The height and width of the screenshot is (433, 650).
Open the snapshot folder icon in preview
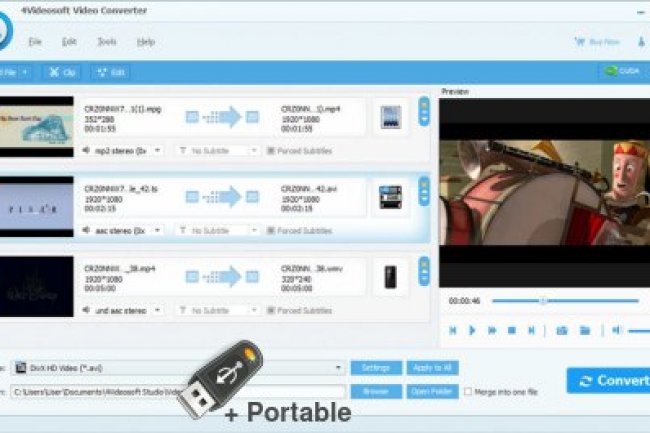point(585,330)
